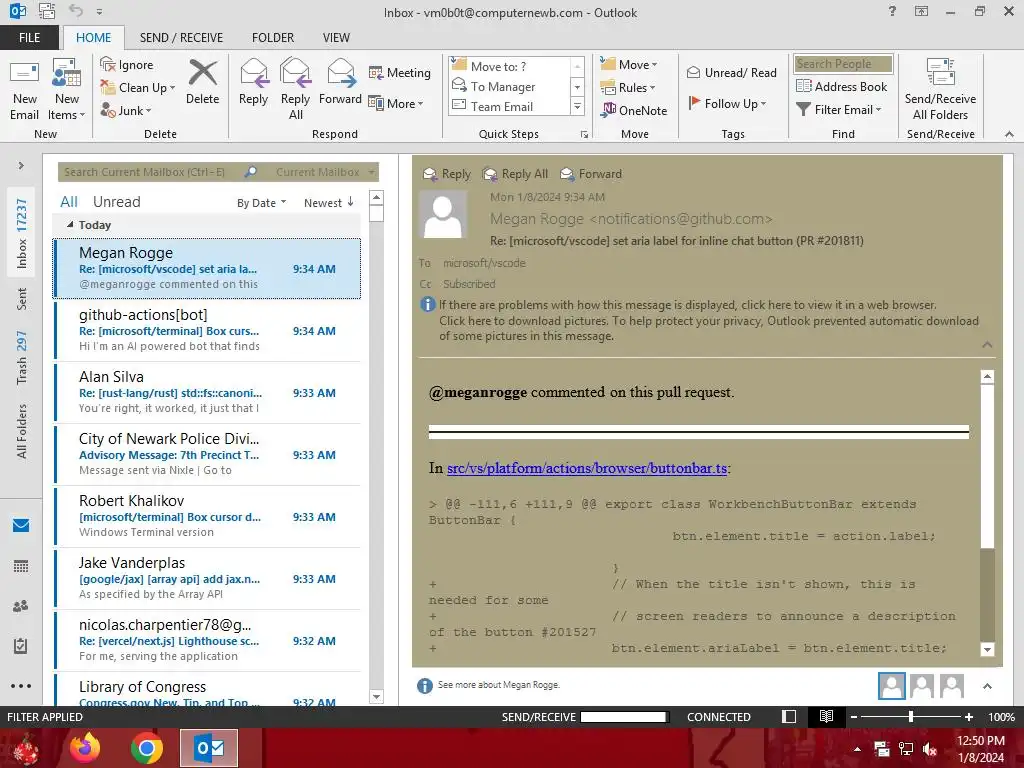The width and height of the screenshot is (1024, 768).
Task: Open the Quick Steps dialog launcher
Action: (x=584, y=135)
